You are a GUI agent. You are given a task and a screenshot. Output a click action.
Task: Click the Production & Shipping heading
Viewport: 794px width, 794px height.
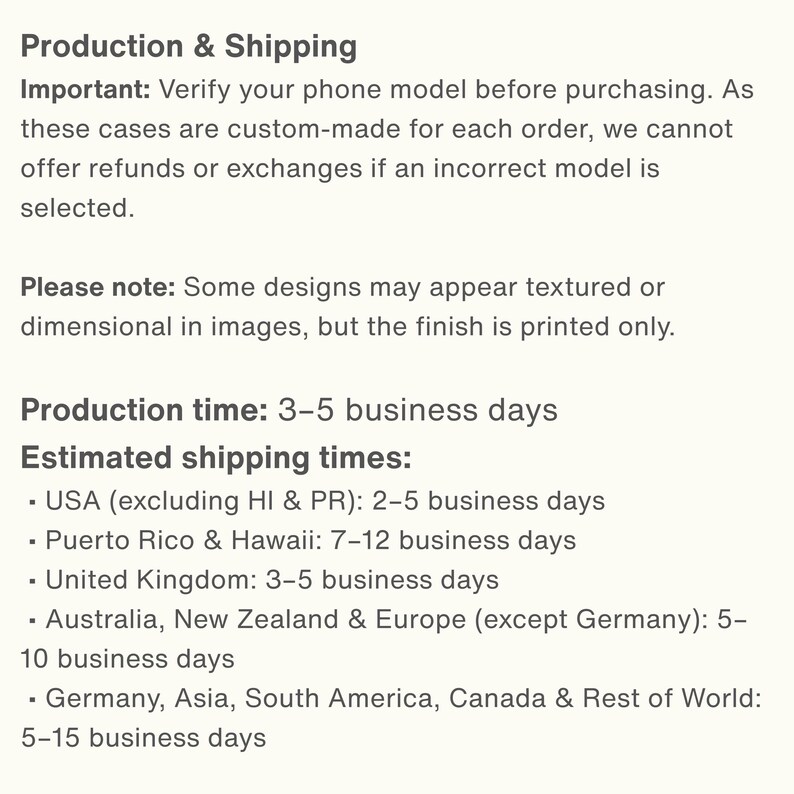coord(189,47)
